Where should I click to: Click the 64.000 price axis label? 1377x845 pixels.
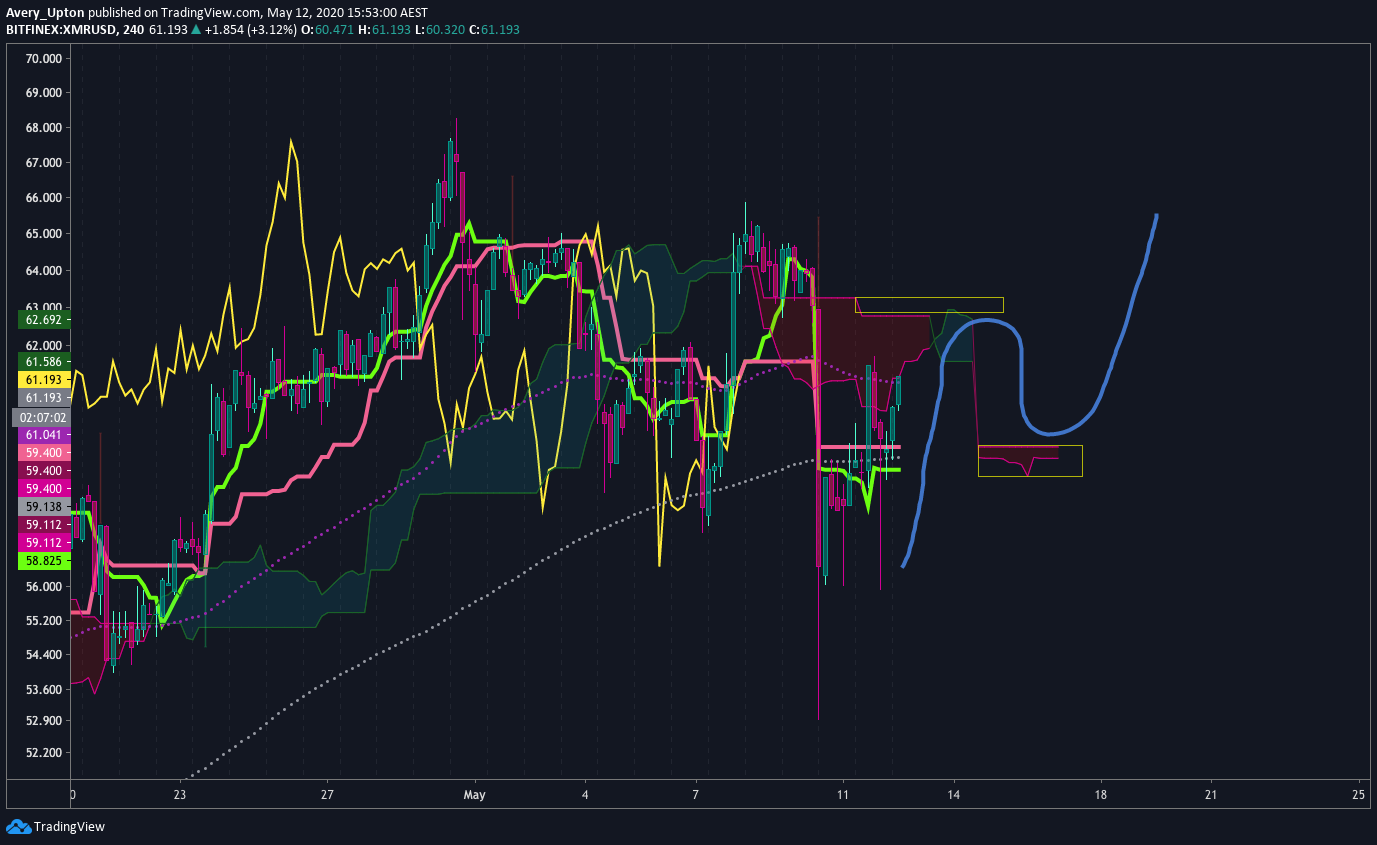point(43,271)
